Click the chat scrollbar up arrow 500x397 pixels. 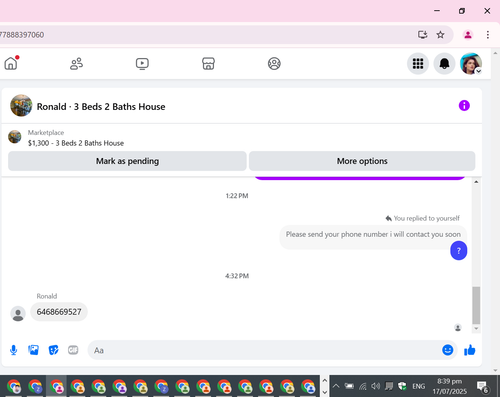(476, 182)
